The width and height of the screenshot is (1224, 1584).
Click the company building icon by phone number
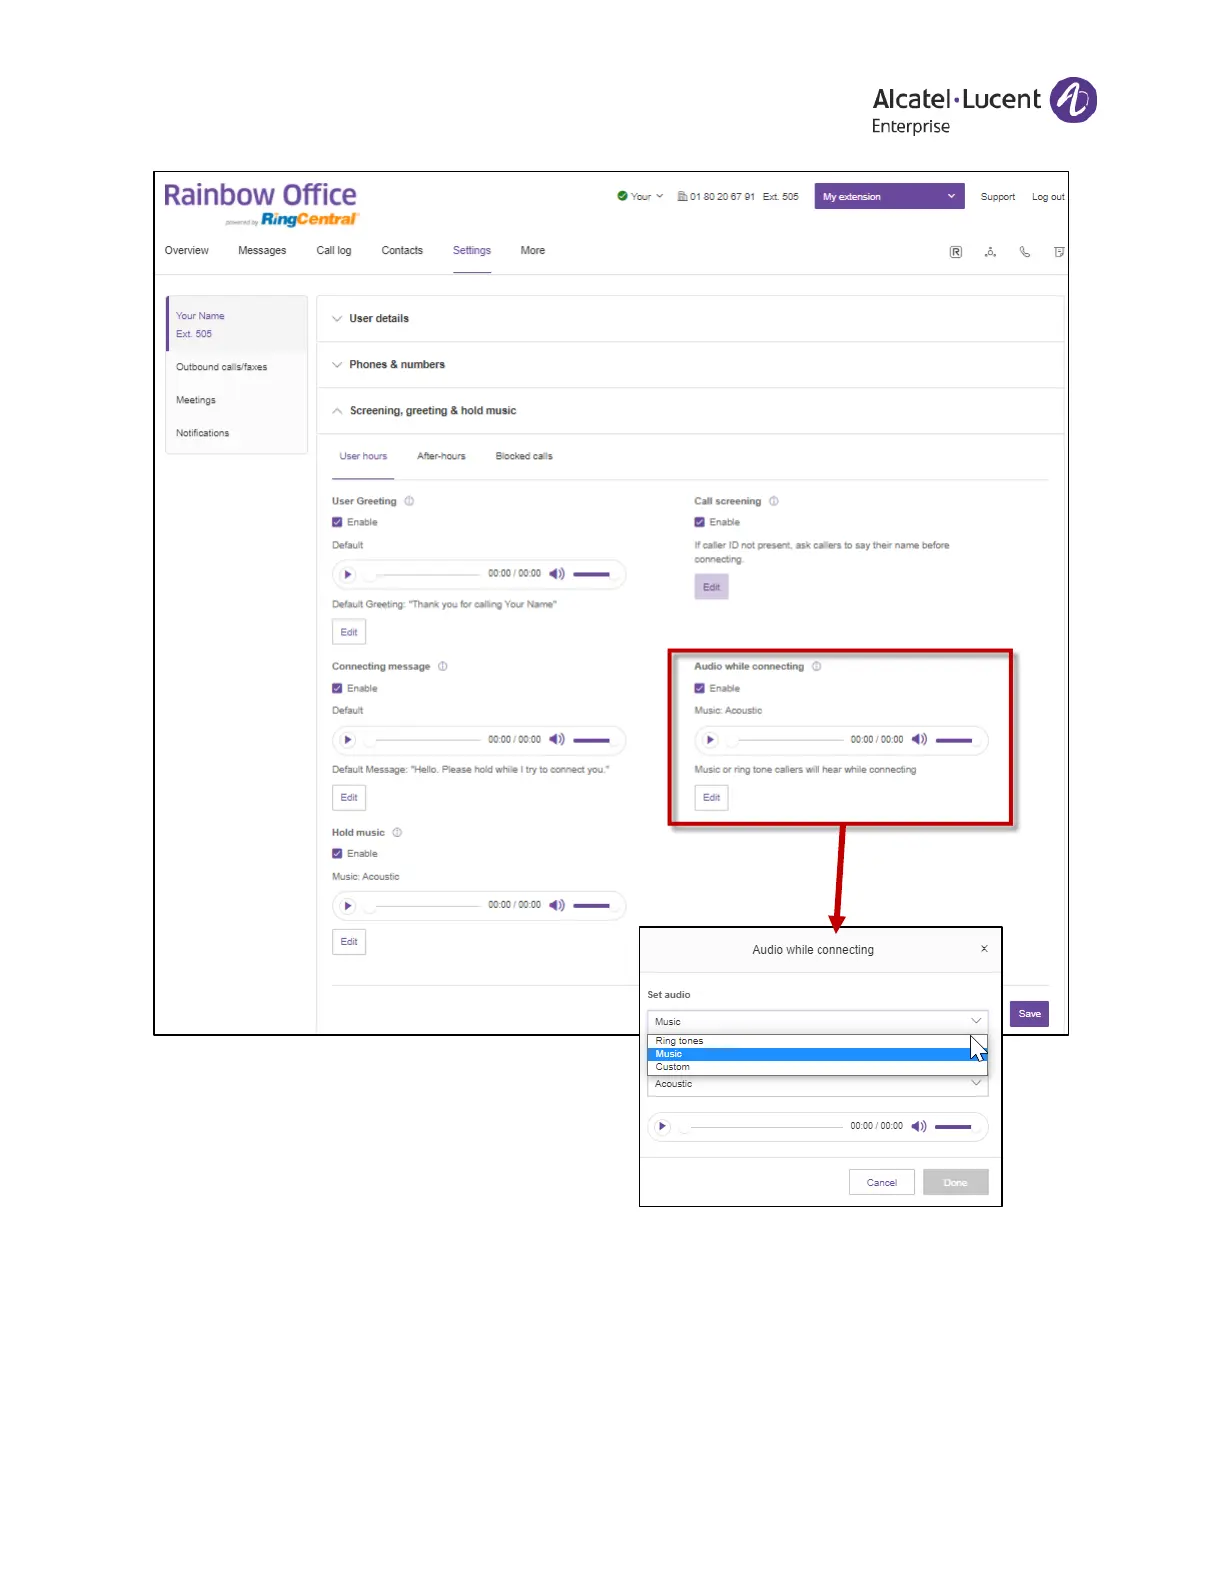pos(682,196)
